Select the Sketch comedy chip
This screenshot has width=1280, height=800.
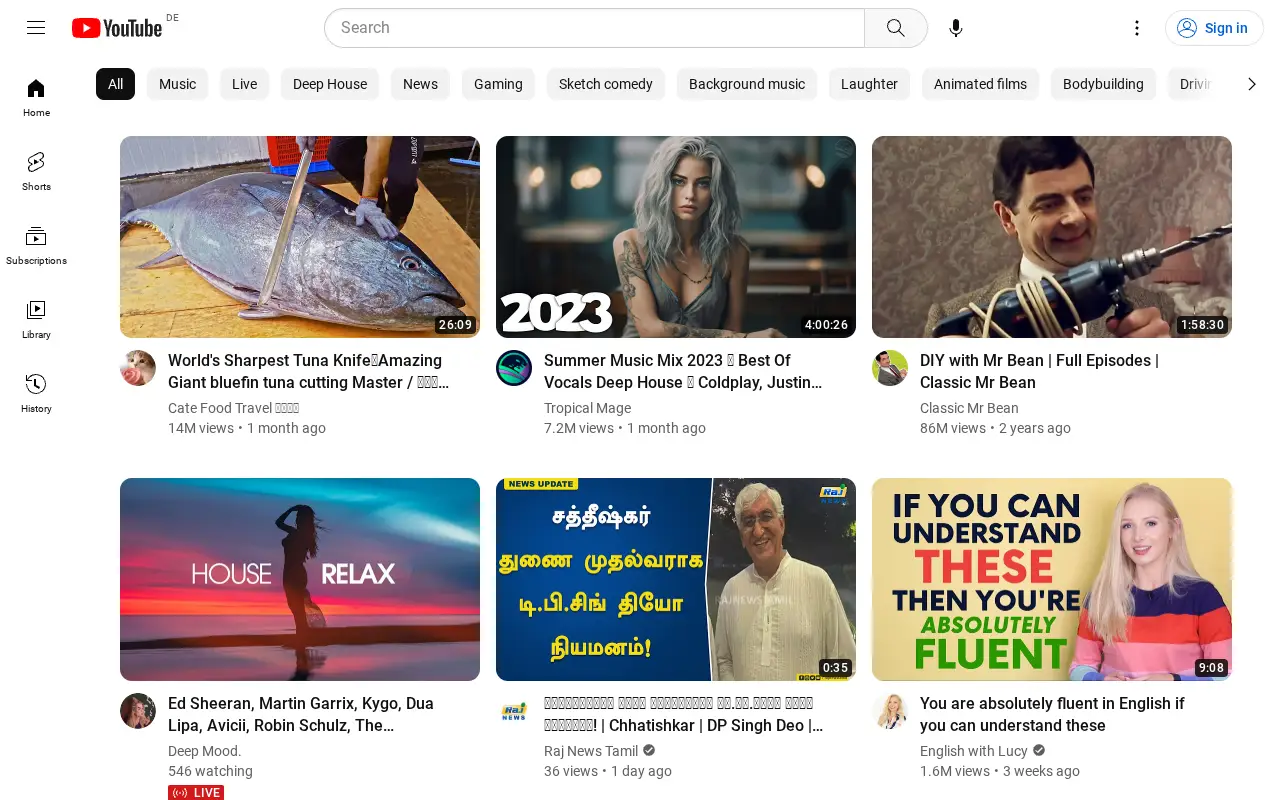click(x=606, y=84)
